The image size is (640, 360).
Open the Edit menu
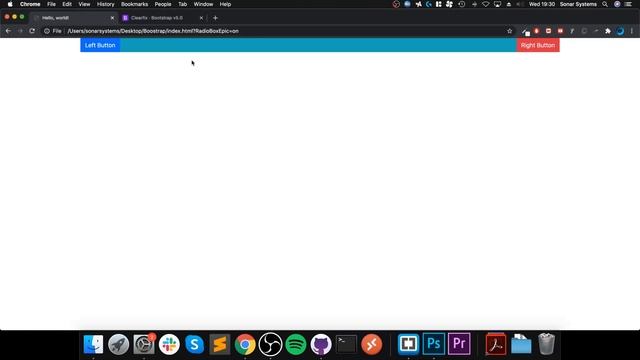tap(67, 4)
